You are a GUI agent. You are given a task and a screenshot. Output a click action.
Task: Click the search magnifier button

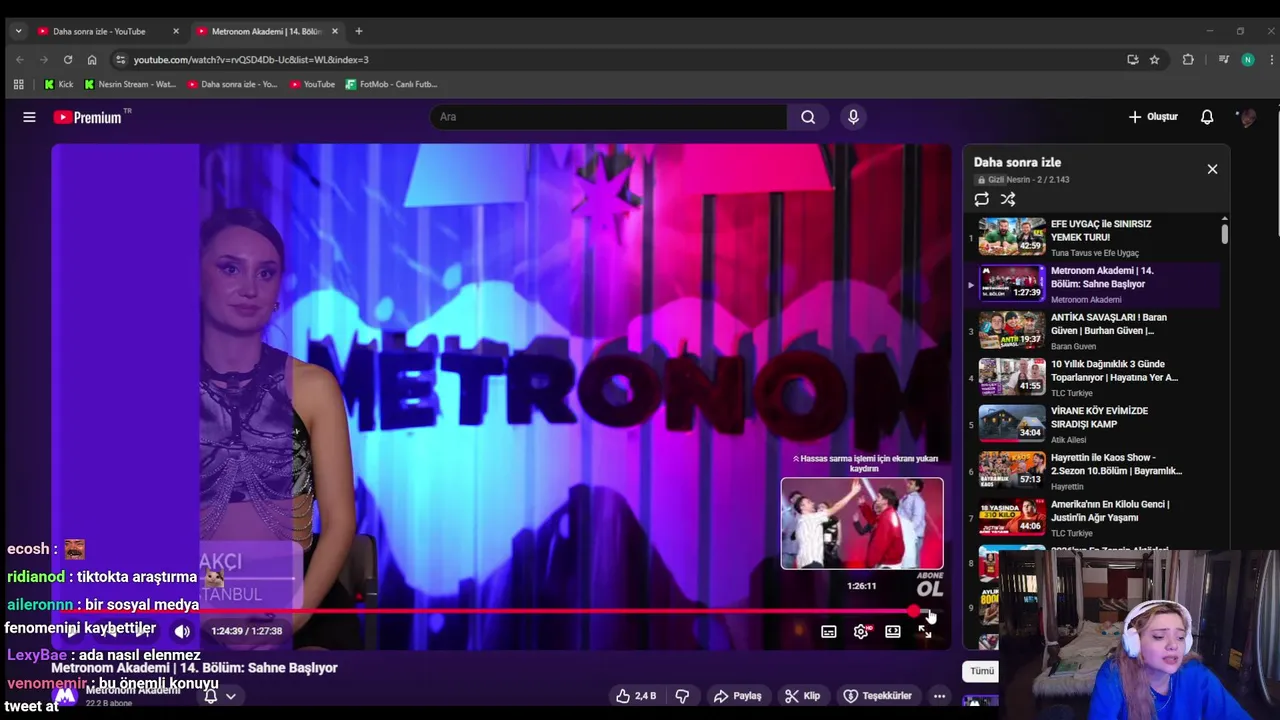pyautogui.click(x=808, y=117)
